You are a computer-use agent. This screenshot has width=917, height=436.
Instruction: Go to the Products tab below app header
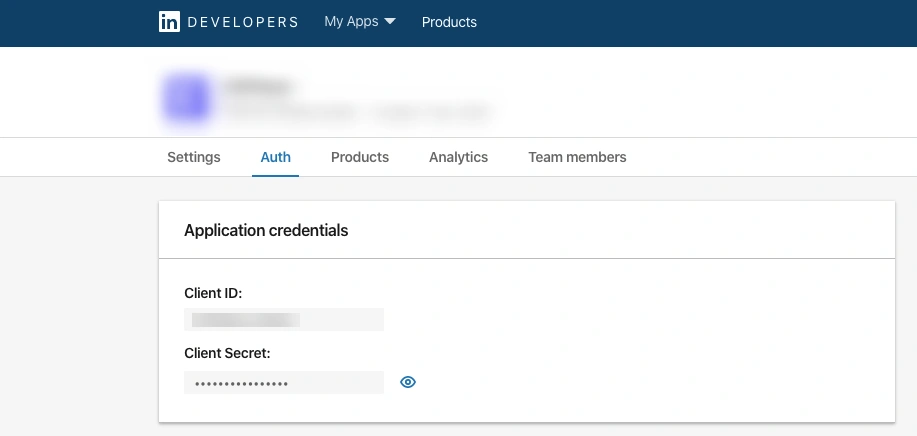[x=360, y=157]
